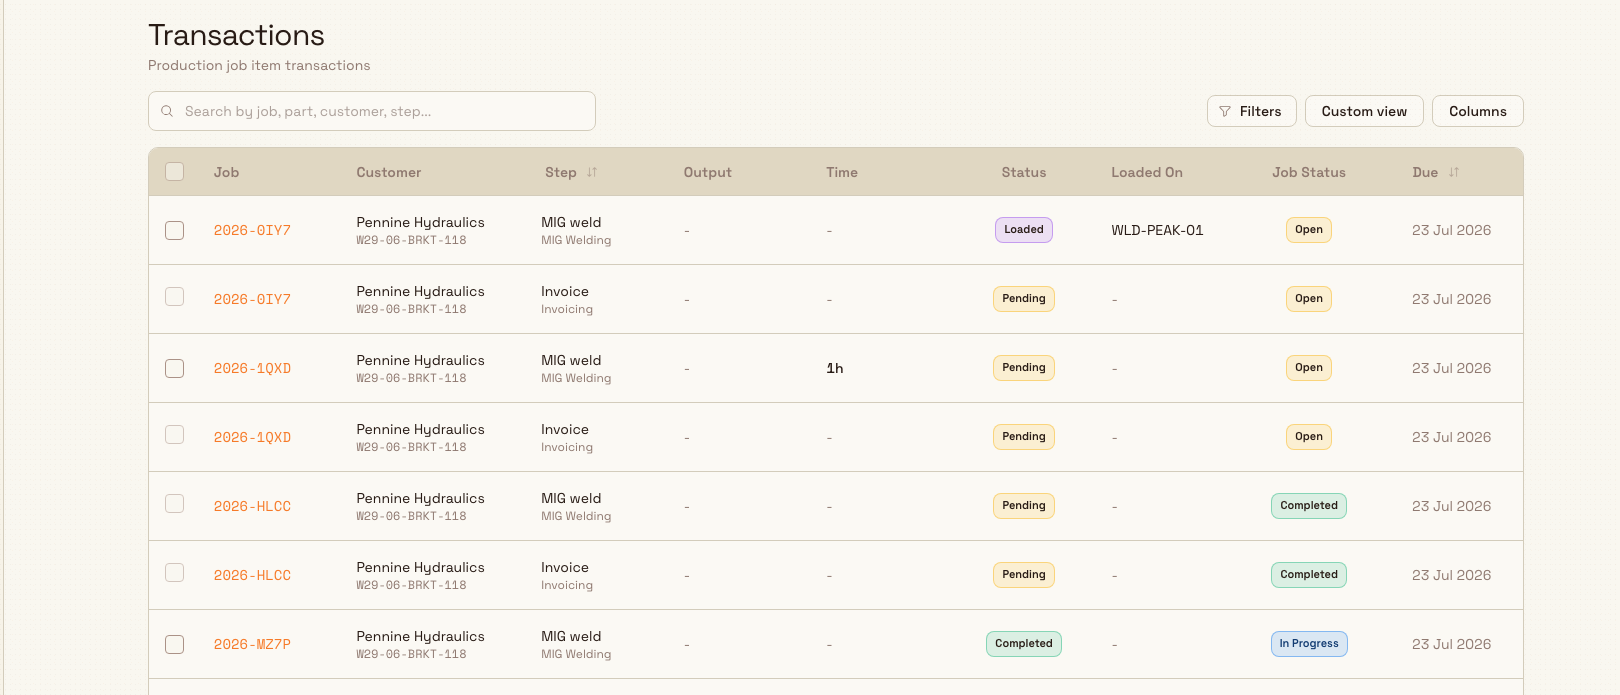
Task: Click Pending badge in 2026-0IY7 Invoice row
Action: (x=1024, y=299)
